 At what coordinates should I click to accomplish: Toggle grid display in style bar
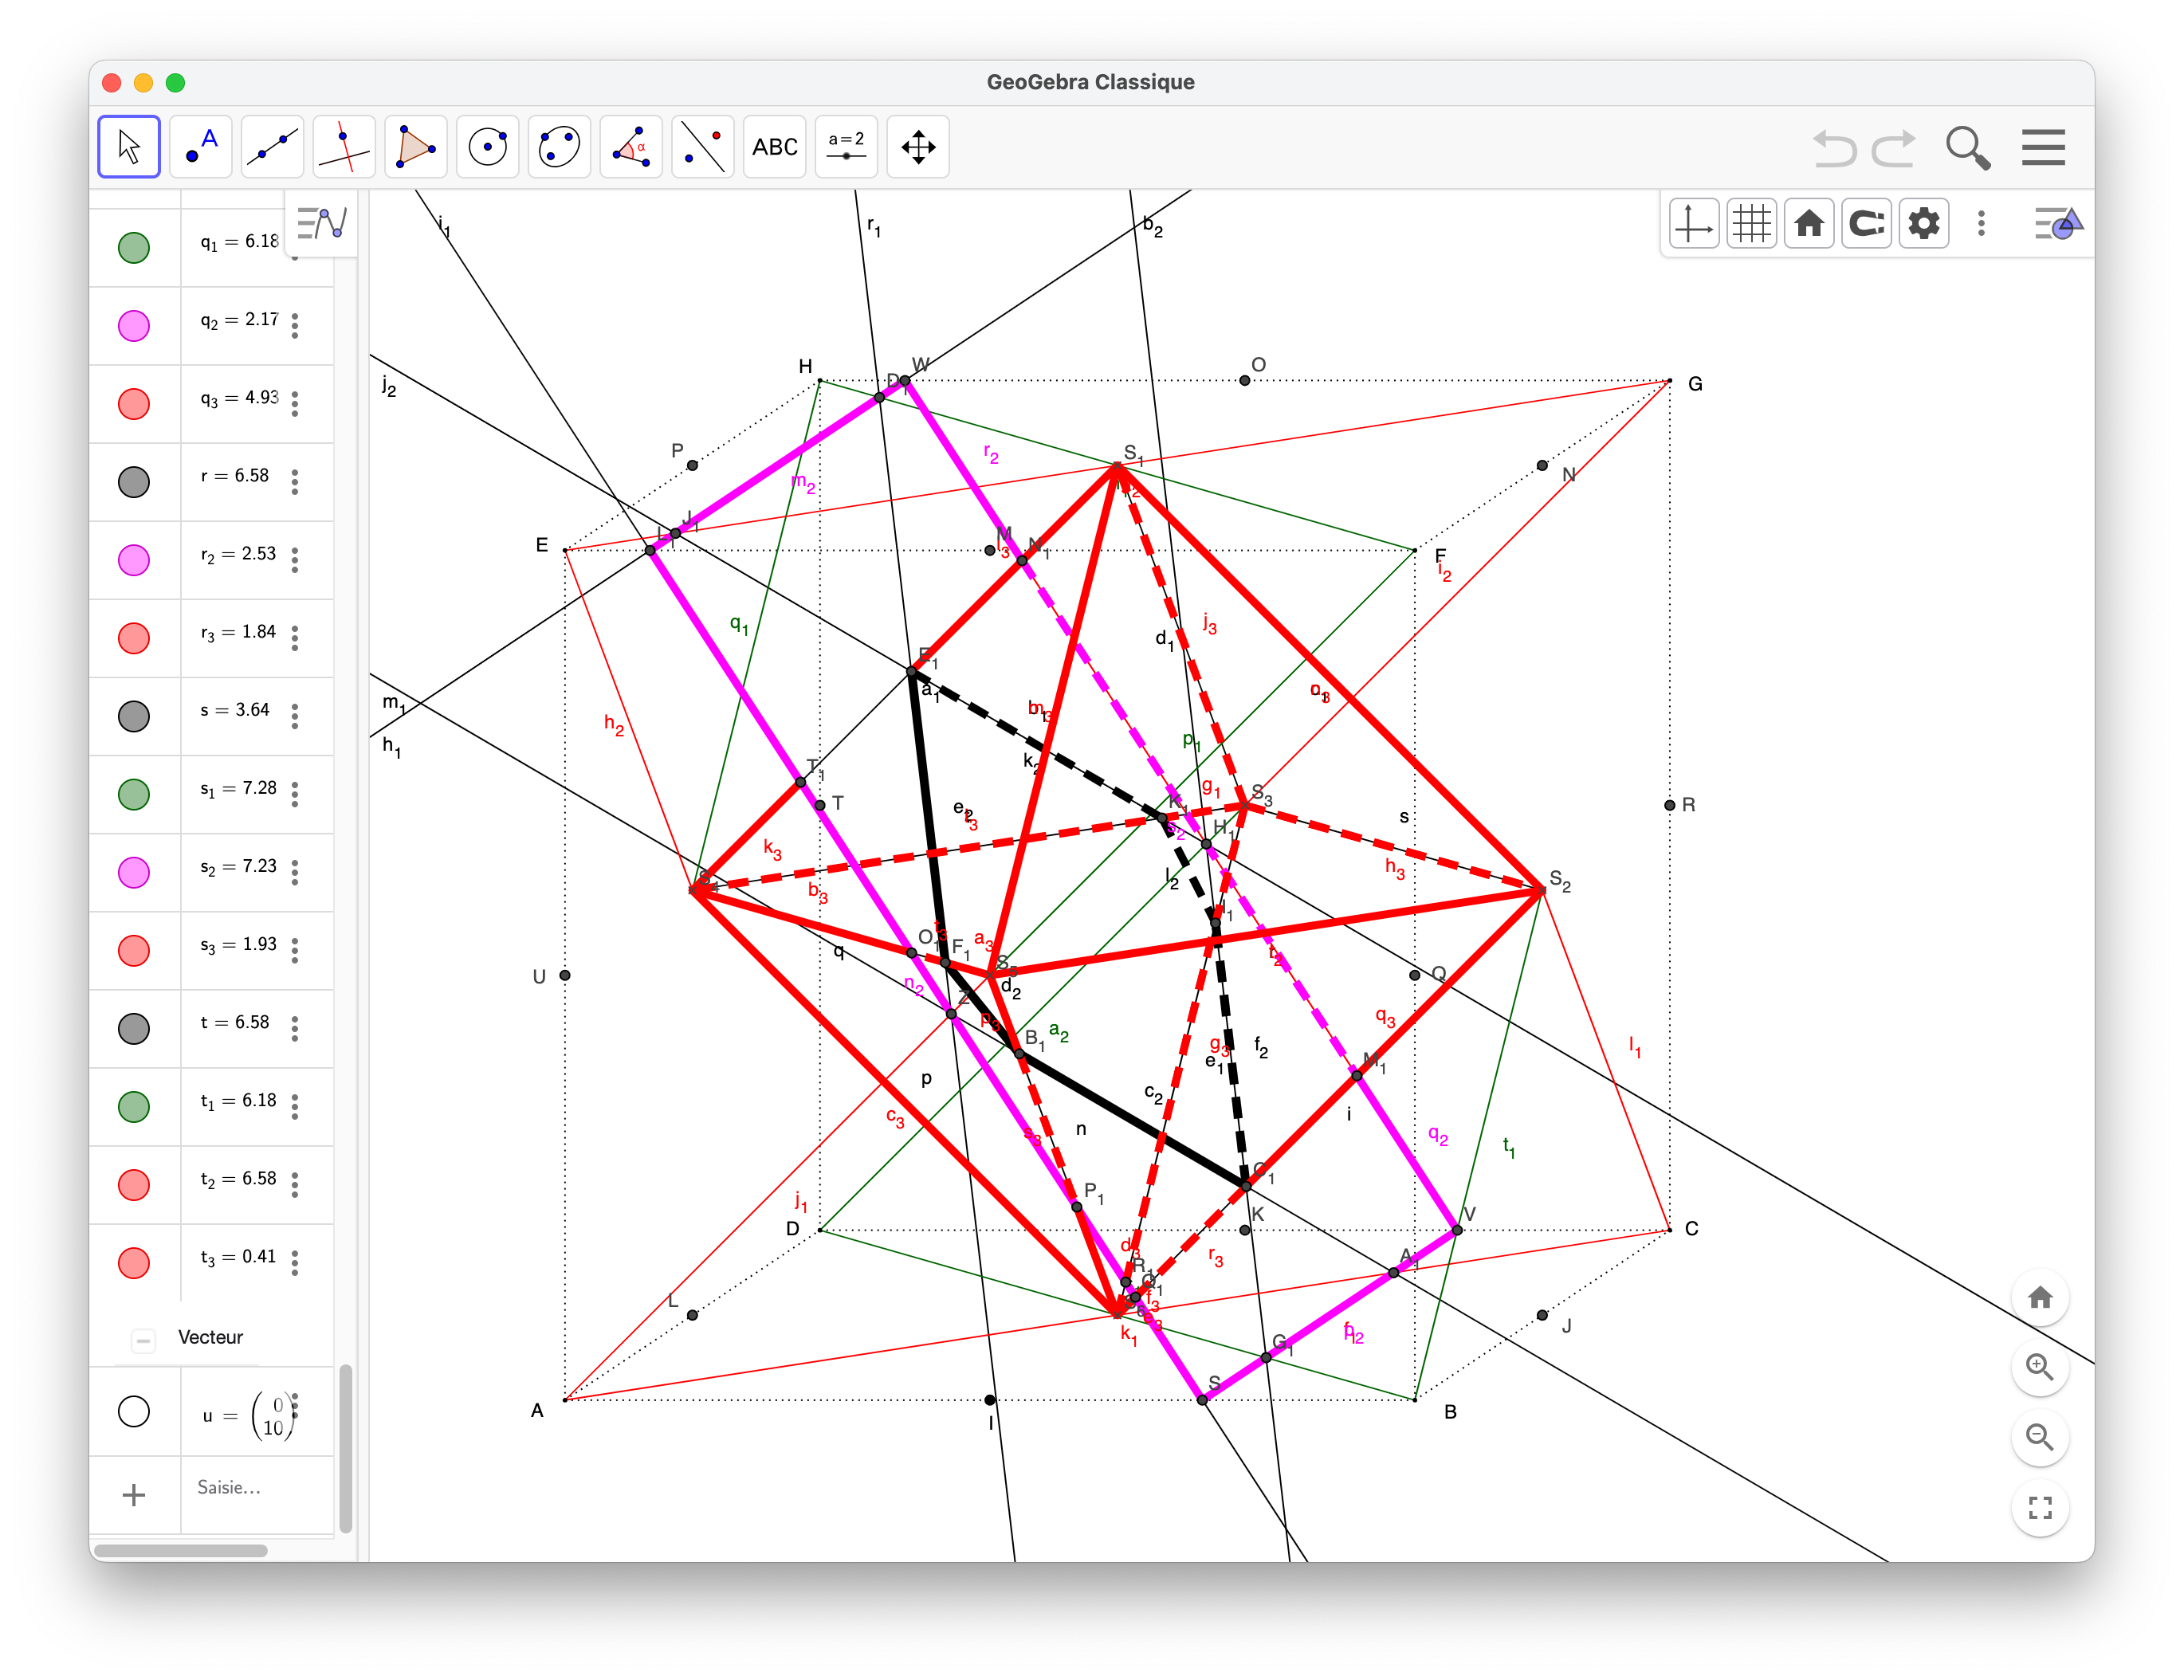[x=1751, y=223]
